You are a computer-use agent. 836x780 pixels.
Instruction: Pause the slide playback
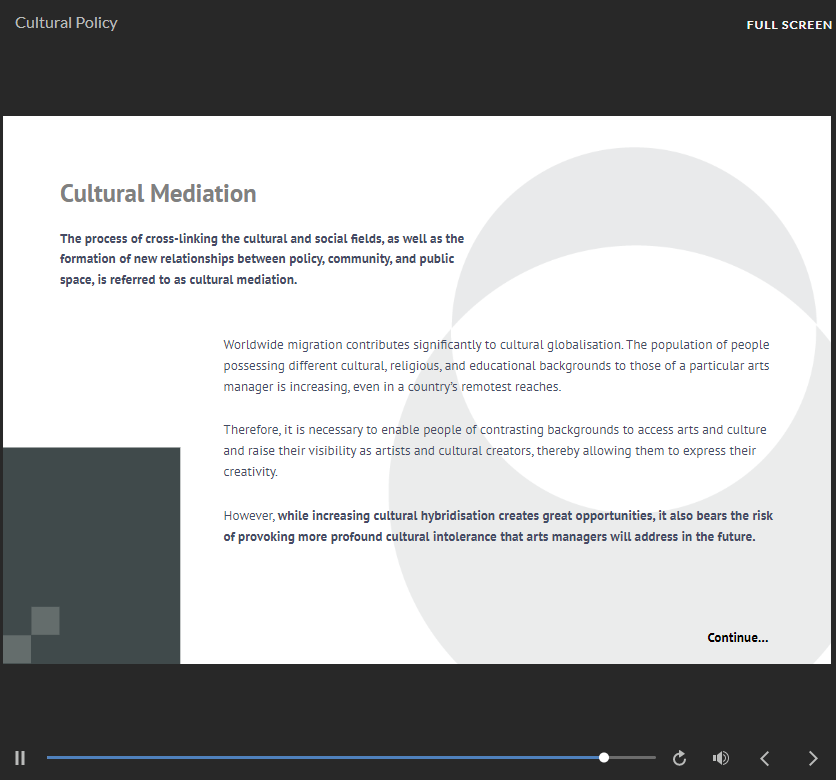(x=20, y=758)
